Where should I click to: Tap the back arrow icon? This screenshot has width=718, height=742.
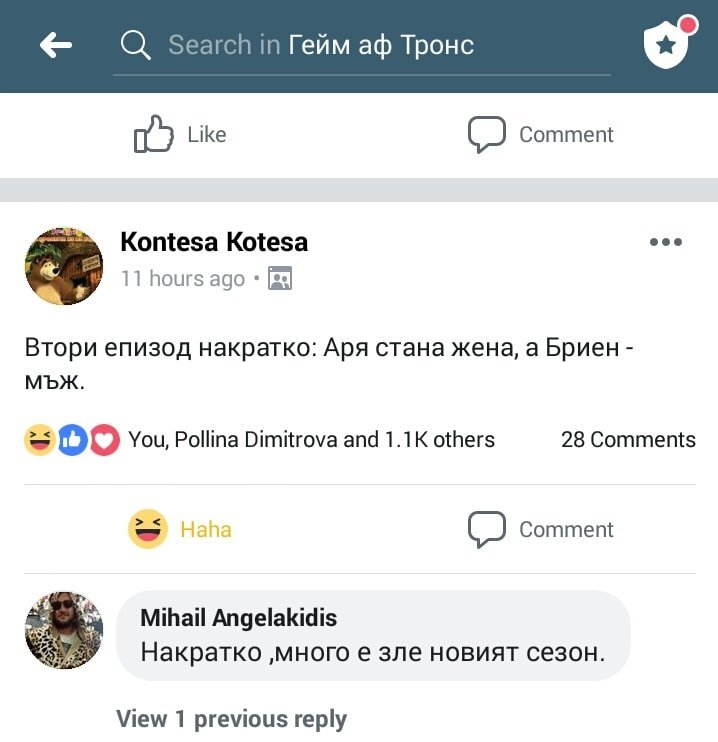(56, 45)
